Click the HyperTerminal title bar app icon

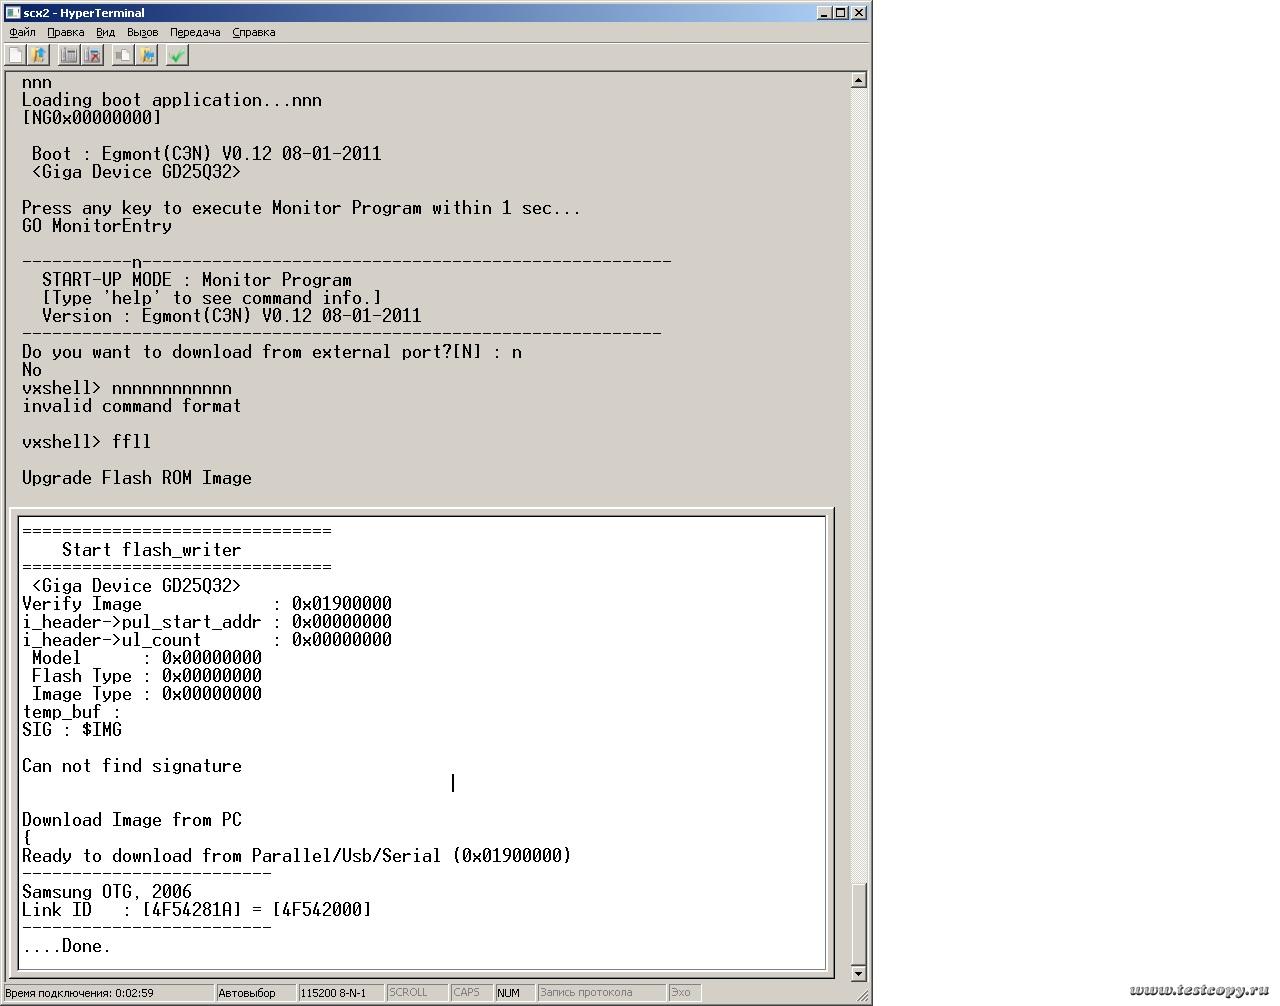pos(12,12)
